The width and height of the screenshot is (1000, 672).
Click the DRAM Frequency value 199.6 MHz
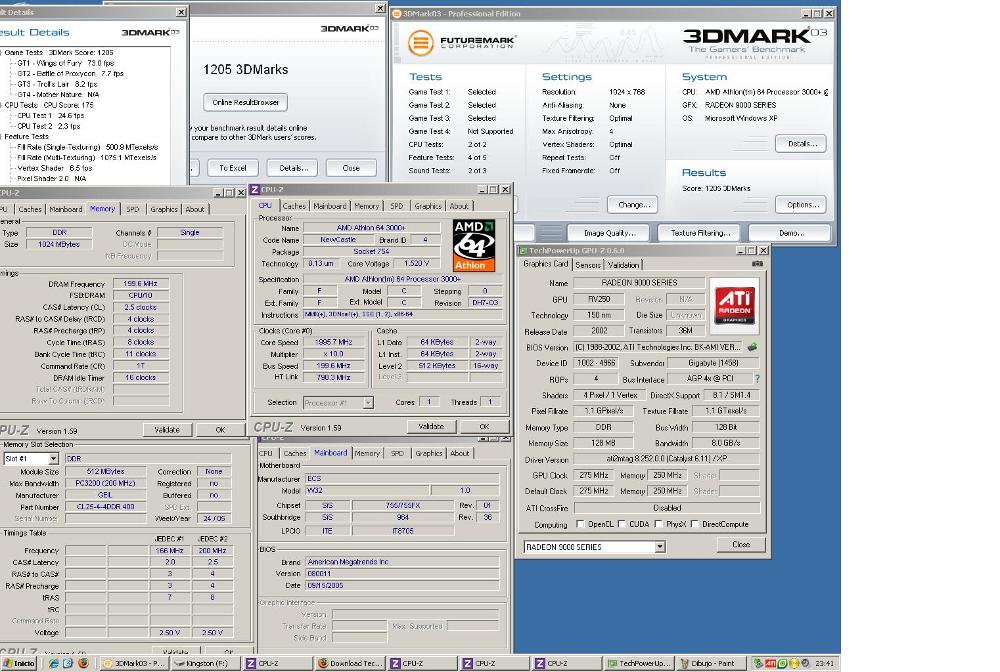click(140, 284)
